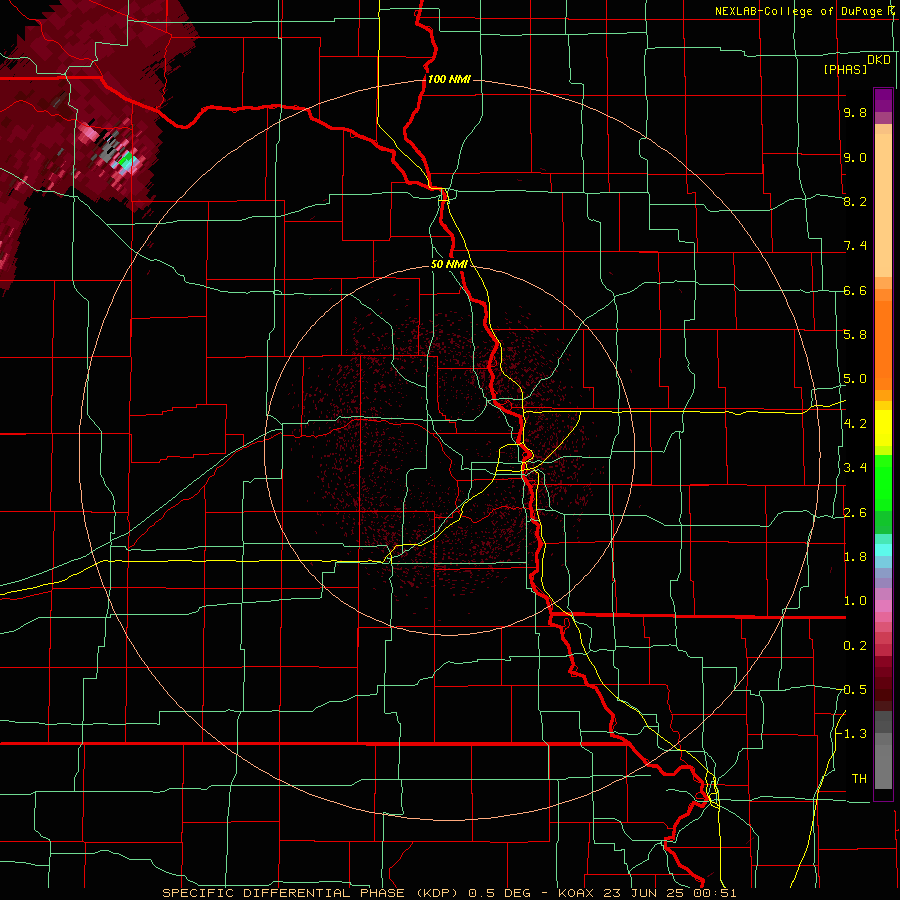
Task: Click the KOAX 23 JUN 25 00:51 timestamp
Action: (647, 893)
